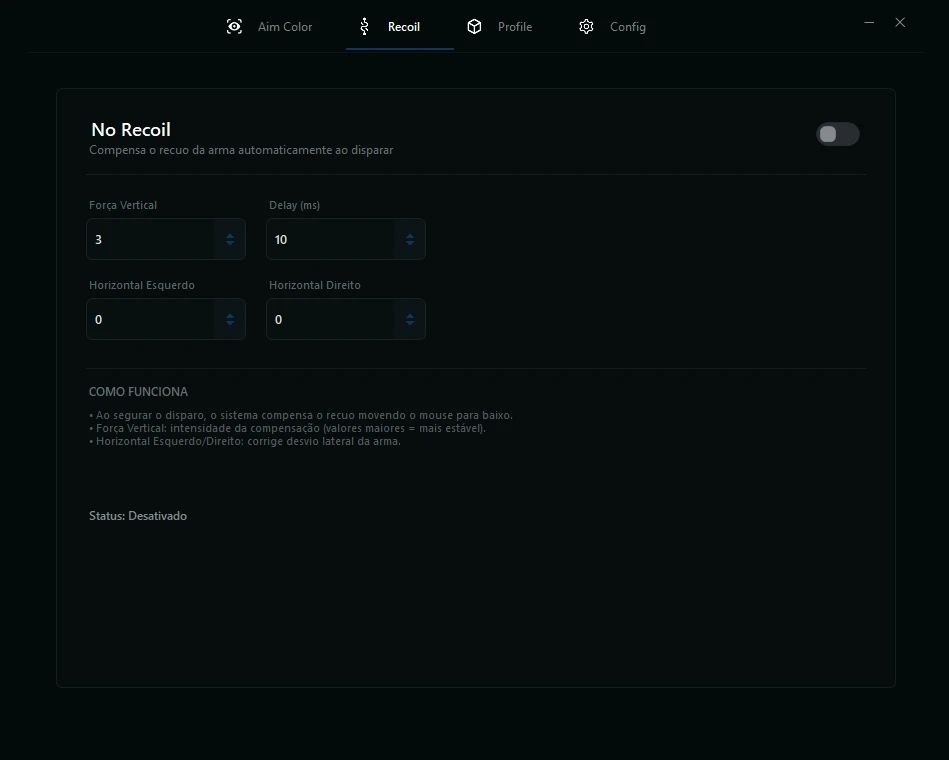Image resolution: width=949 pixels, height=760 pixels.
Task: Minimize the application window
Action: [869, 22]
